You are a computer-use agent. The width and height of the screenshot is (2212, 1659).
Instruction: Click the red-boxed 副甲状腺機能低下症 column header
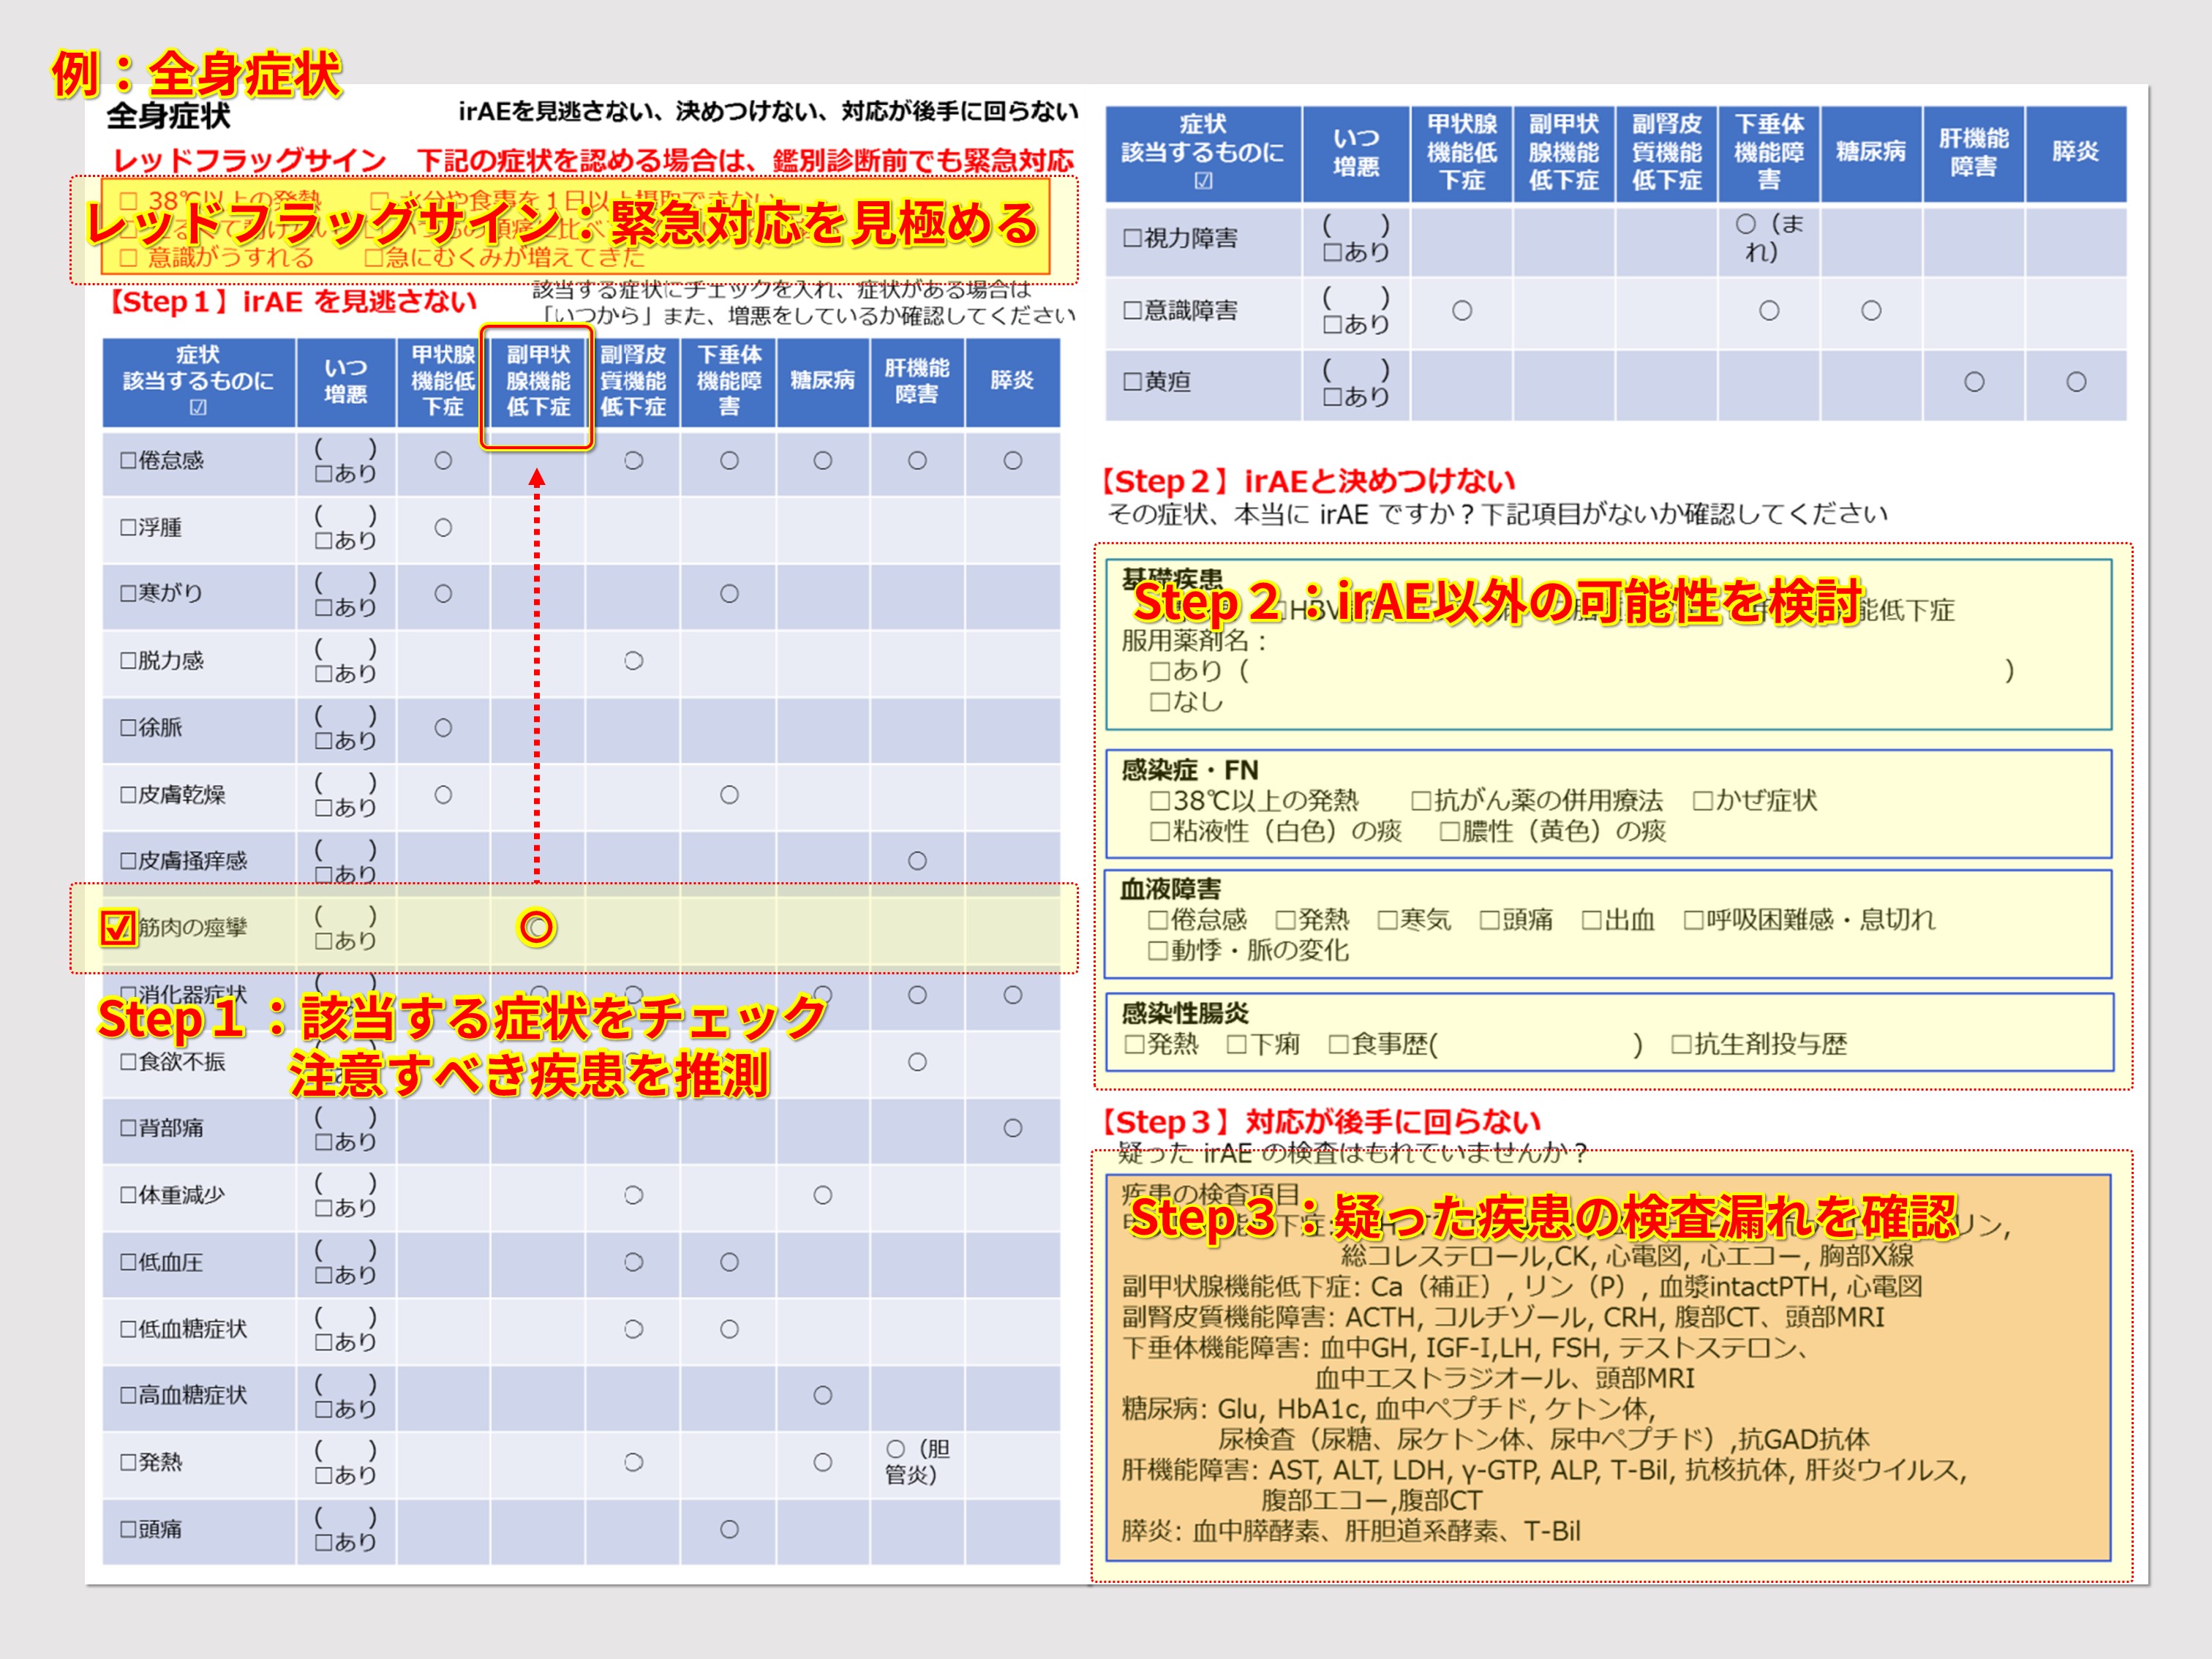[537, 381]
